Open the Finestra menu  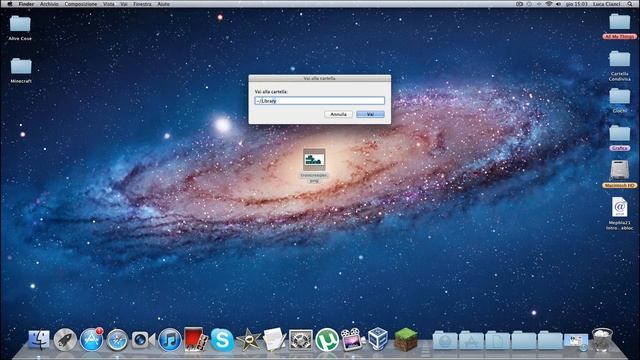coord(142,4)
